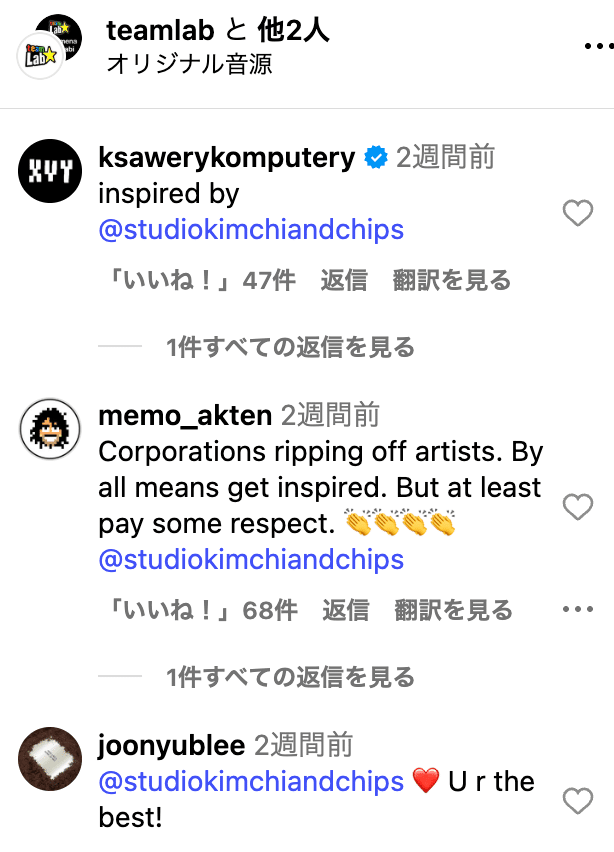Open memo_akten's pixel avatar
614x852 pixels.
(49, 431)
